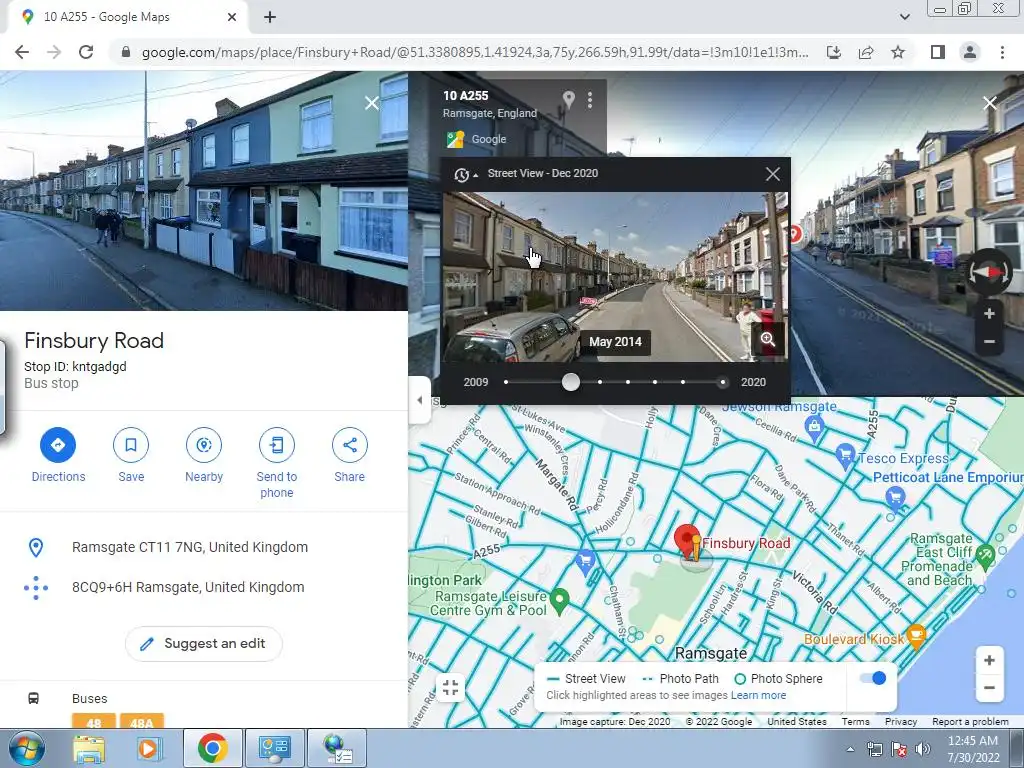Close the Finsbury Road photo header
1024x768 pixels.
(372, 103)
